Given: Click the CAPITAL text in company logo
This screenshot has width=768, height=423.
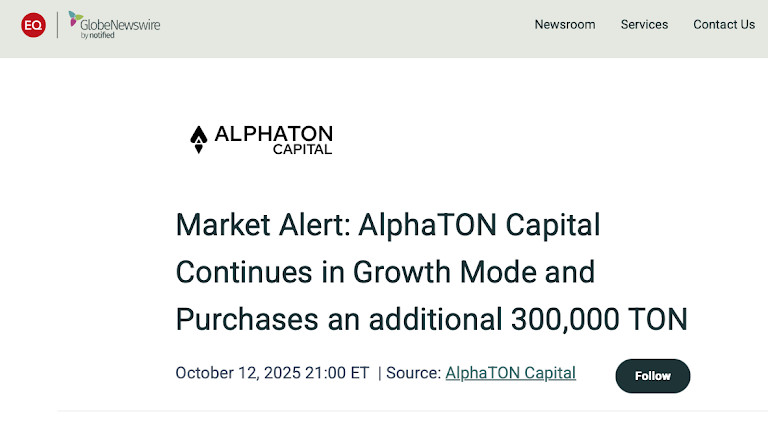Looking at the screenshot, I should point(302,150).
